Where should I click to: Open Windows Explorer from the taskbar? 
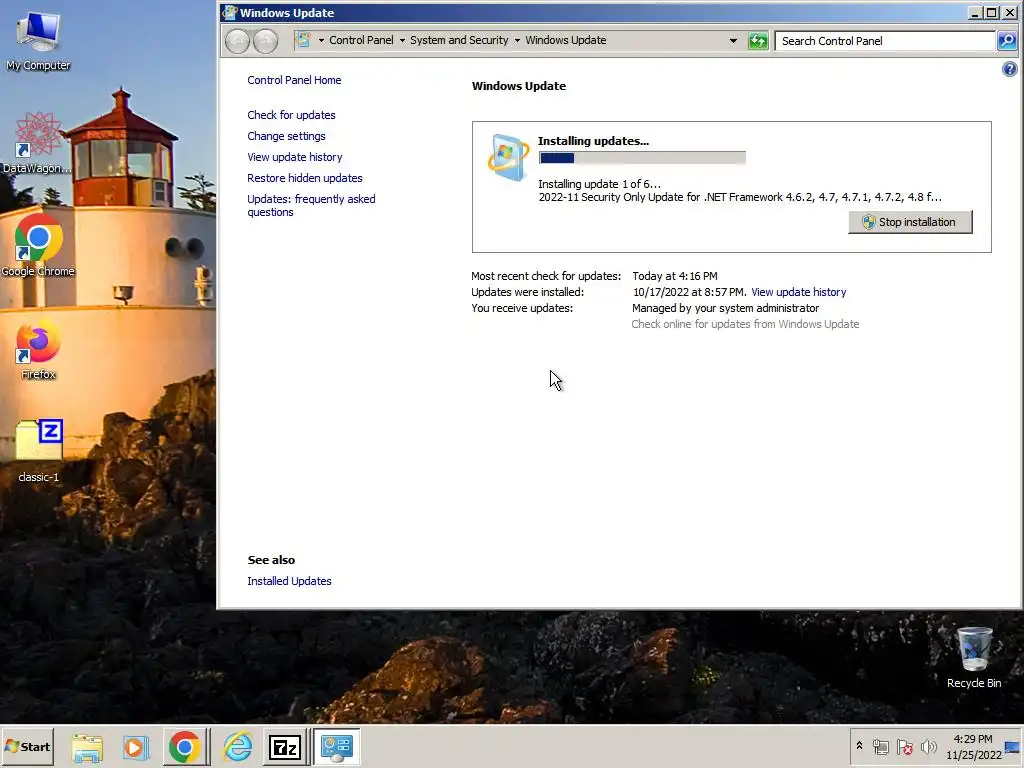point(88,747)
